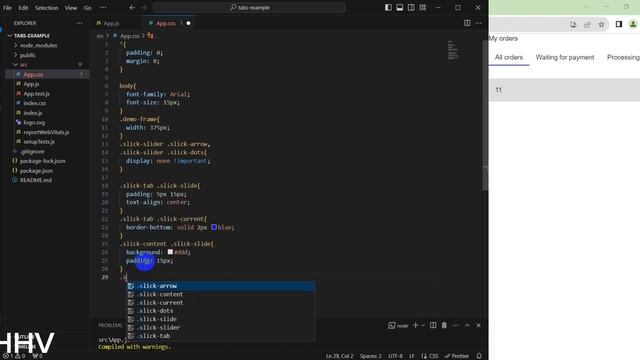Image resolution: width=640 pixels, height=360 pixels.
Task: Click LF end-of-line indicator
Action: pyautogui.click(x=412, y=356)
